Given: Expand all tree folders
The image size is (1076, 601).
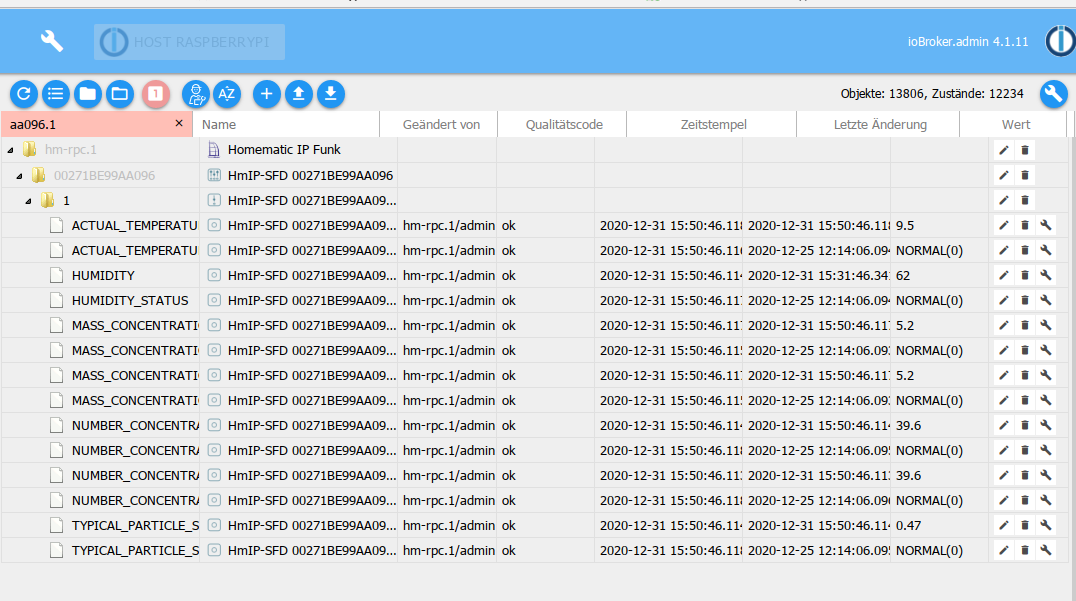Looking at the screenshot, I should [120, 94].
